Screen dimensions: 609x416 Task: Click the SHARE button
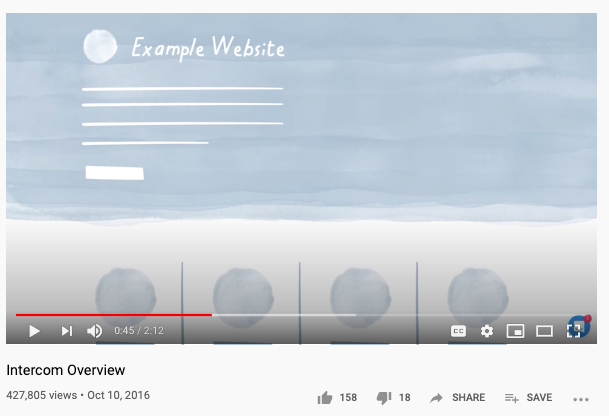[x=458, y=397]
